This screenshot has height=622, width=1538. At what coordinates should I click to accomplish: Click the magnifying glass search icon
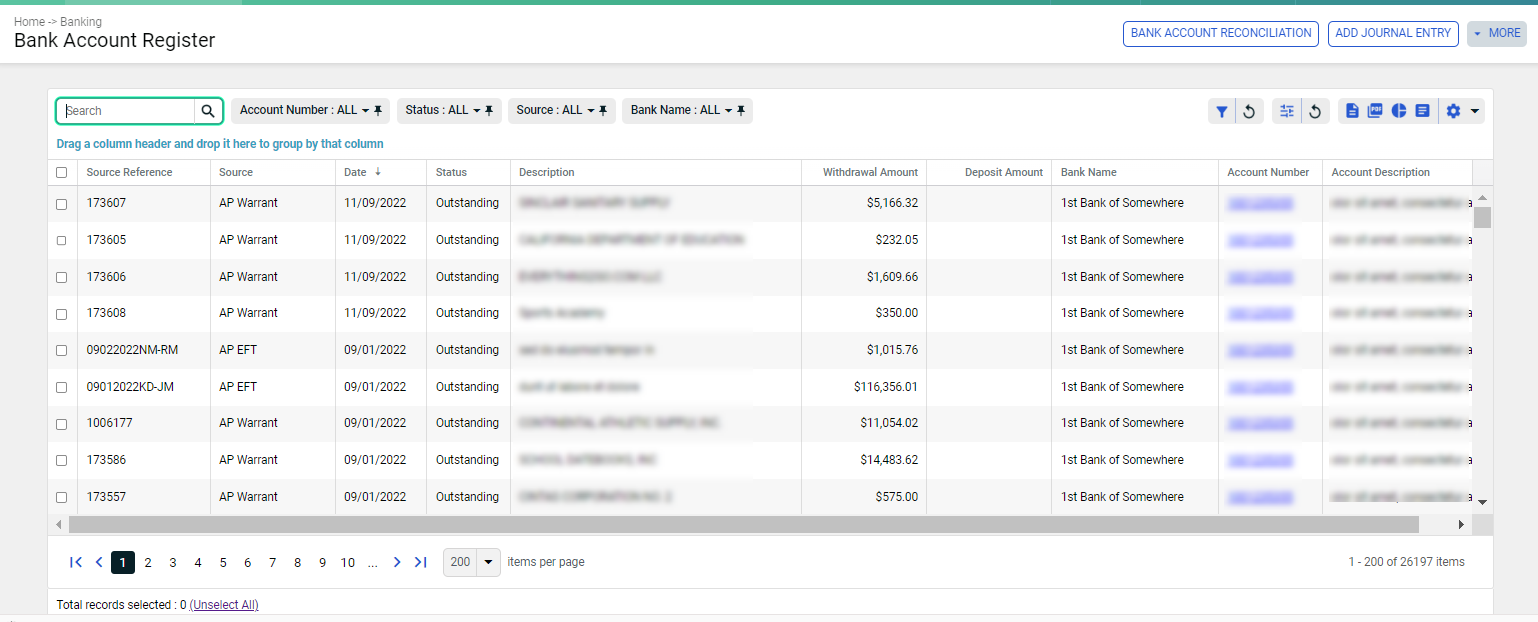click(x=208, y=111)
